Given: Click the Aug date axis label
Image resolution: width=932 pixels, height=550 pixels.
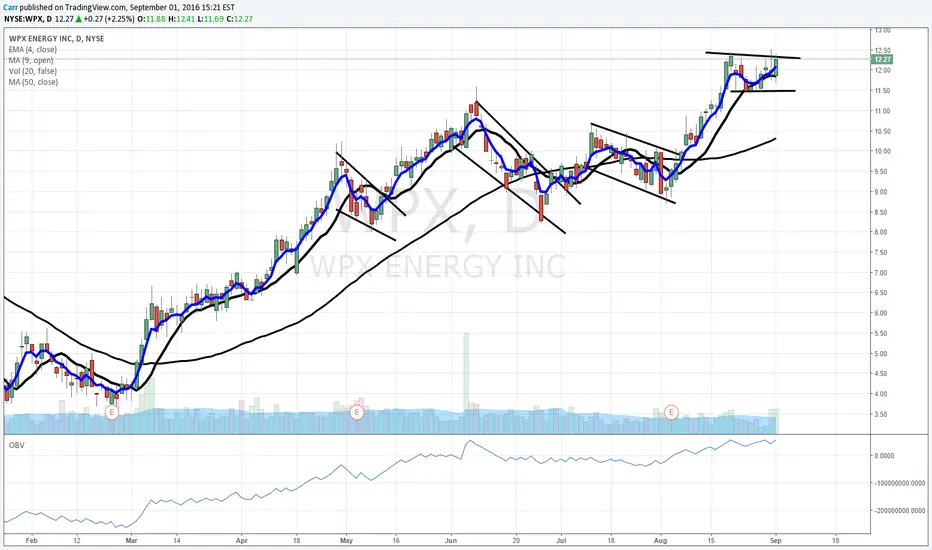Looking at the screenshot, I should 660,541.
